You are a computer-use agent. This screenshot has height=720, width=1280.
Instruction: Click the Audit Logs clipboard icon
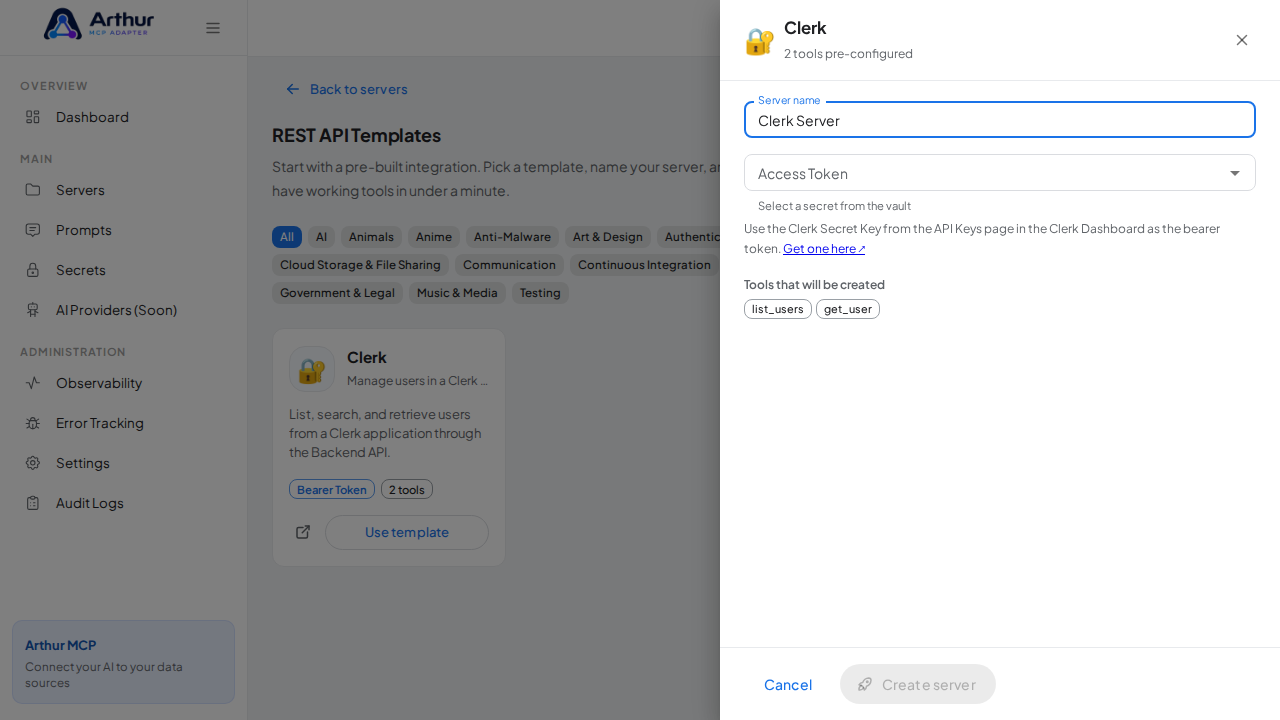click(x=33, y=503)
